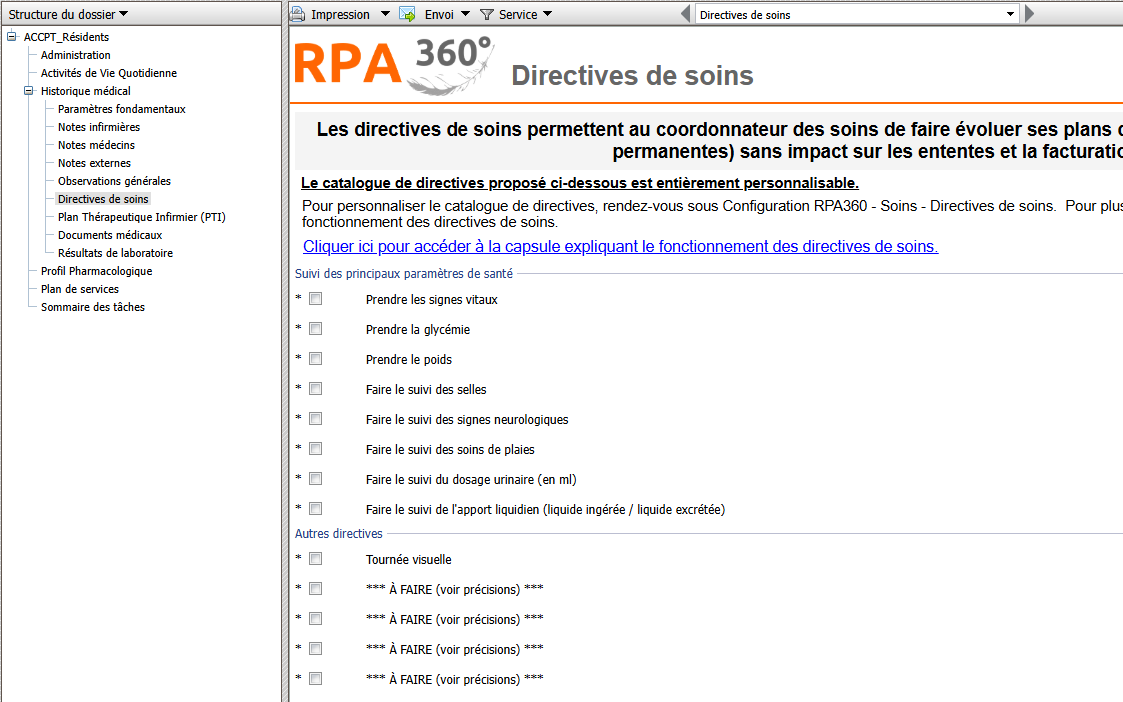Select Profil Pharmacologique
The width and height of the screenshot is (1123, 702).
tap(96, 271)
